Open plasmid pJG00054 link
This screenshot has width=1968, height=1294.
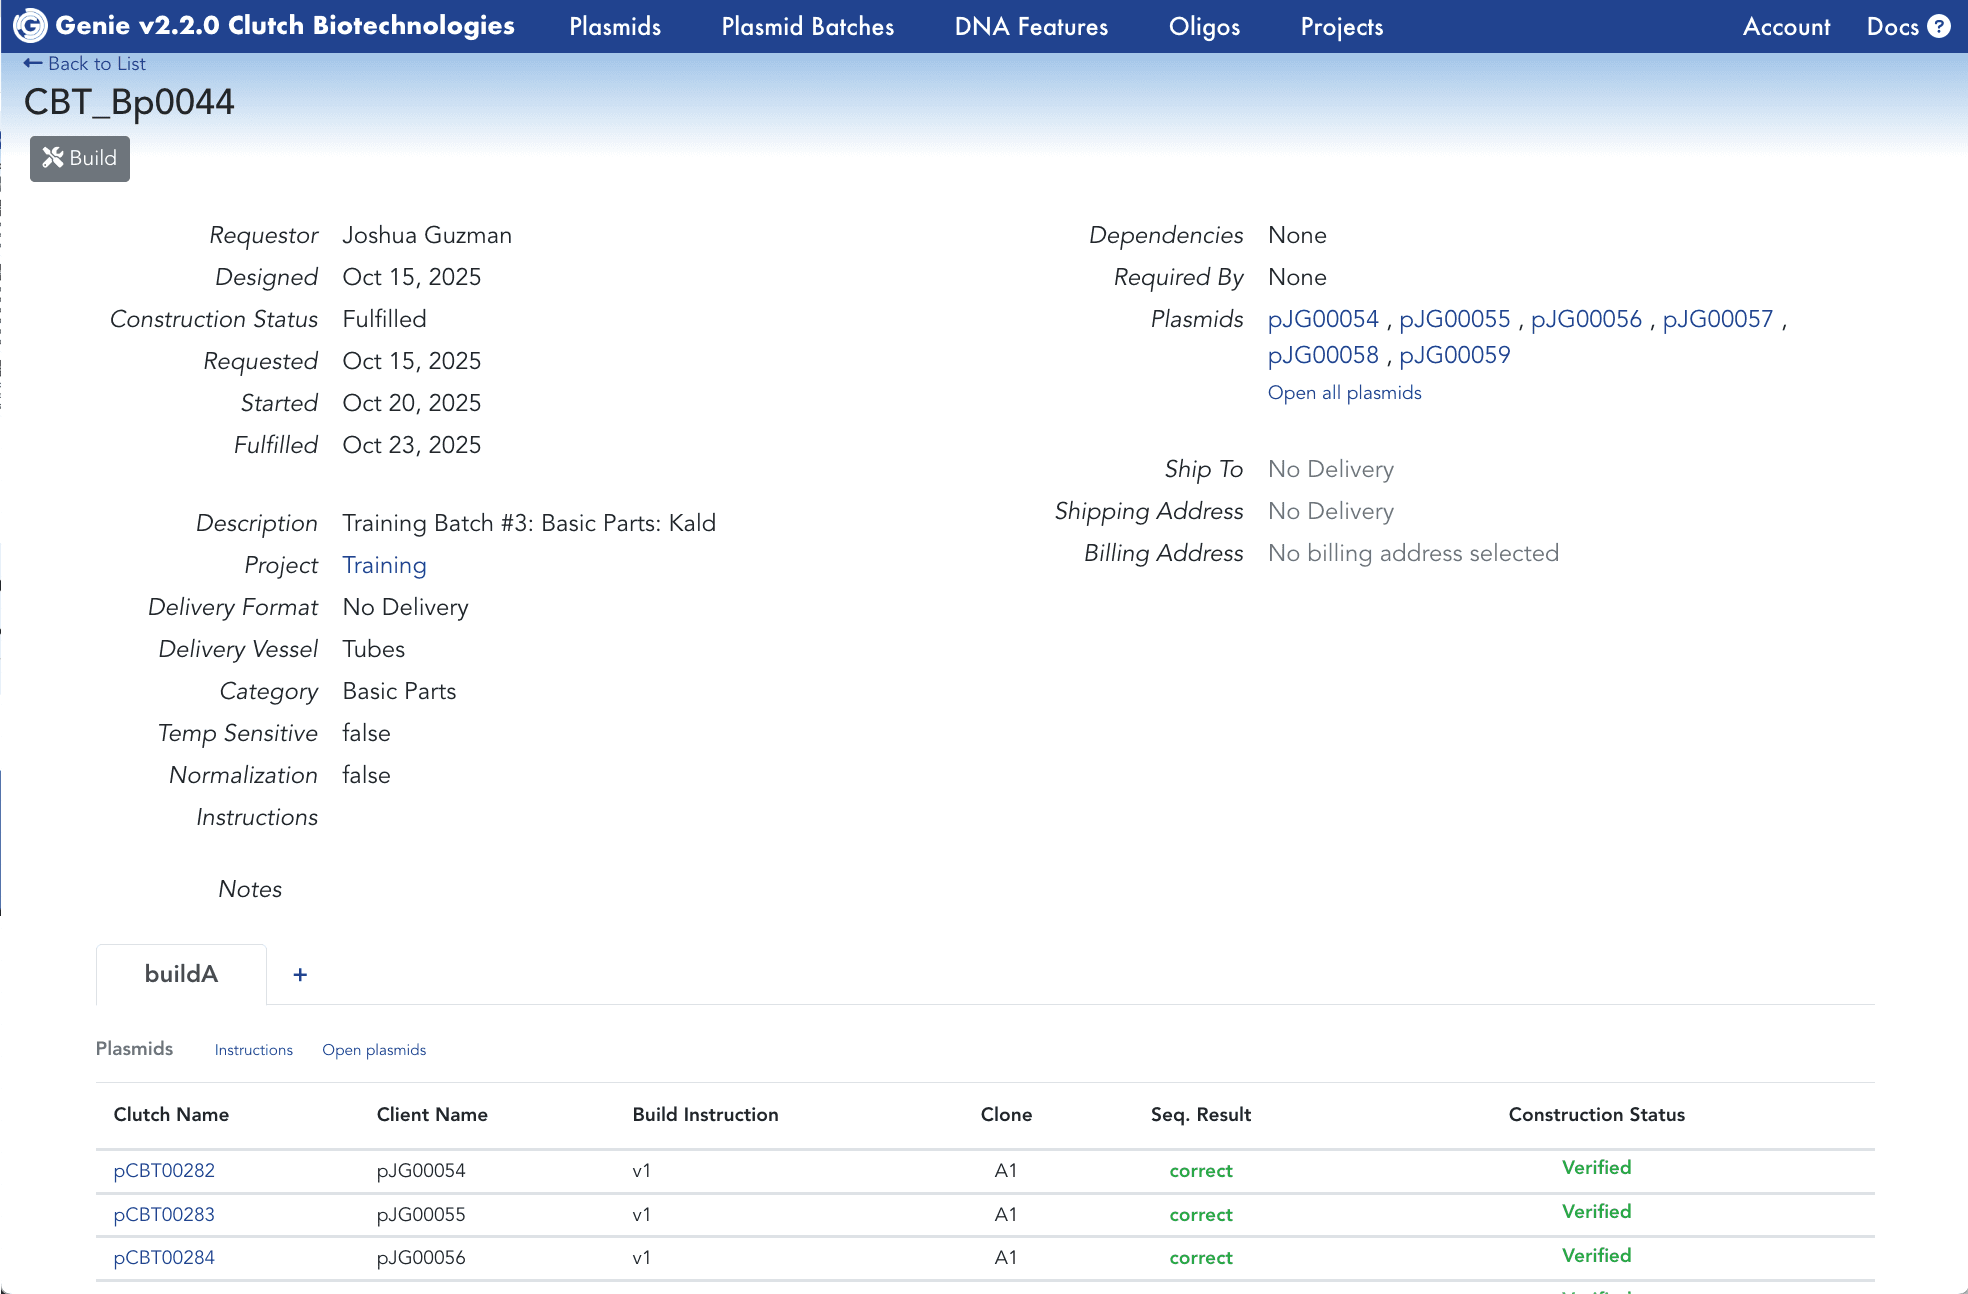coord(1323,319)
